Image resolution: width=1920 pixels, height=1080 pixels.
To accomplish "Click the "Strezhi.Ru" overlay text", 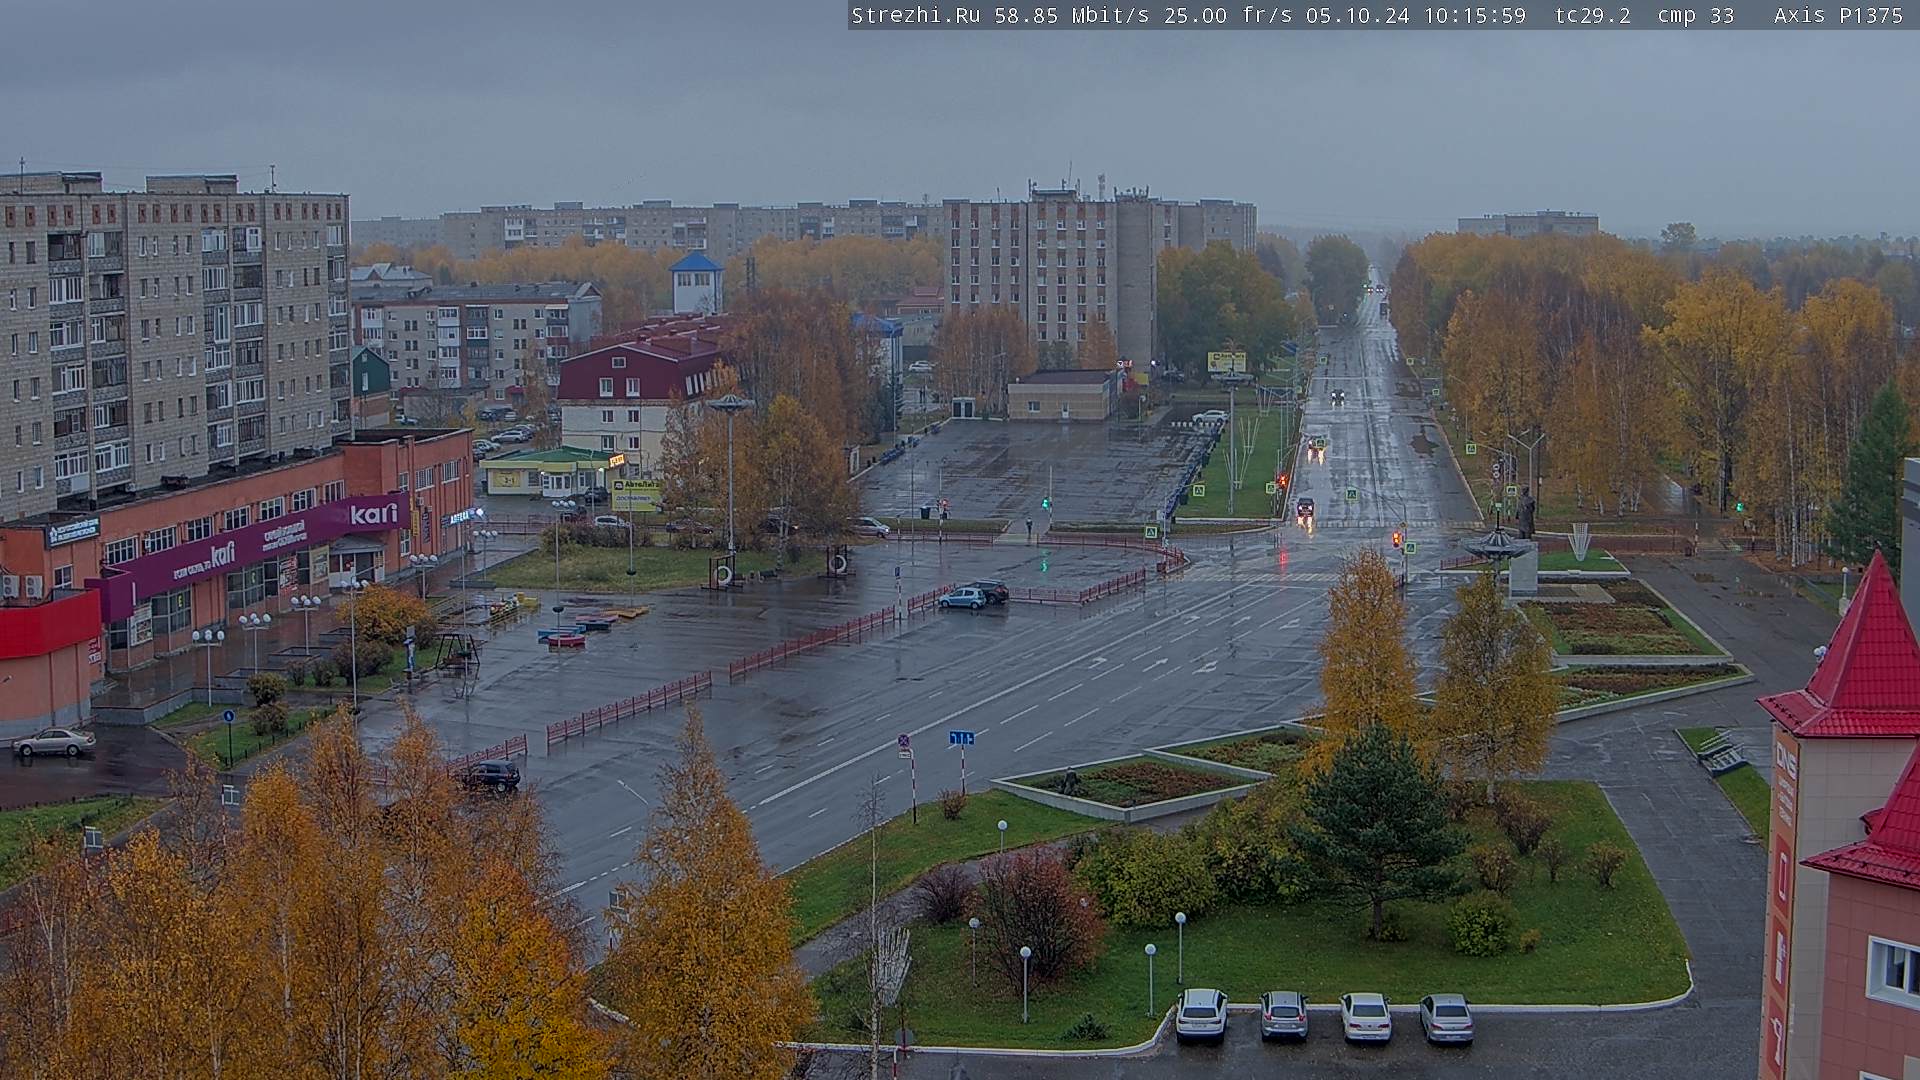I will click(x=916, y=15).
